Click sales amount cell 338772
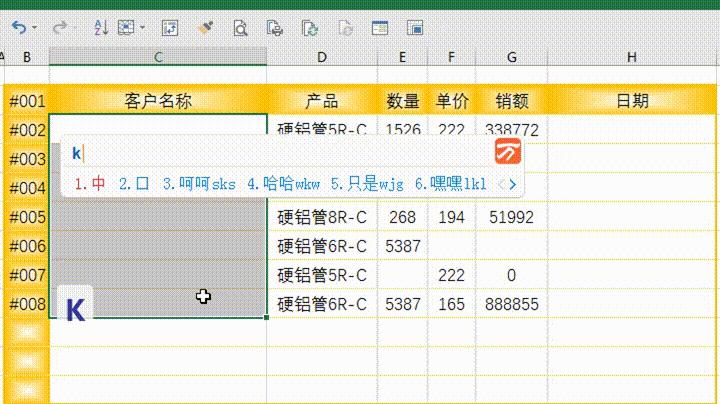The image size is (720, 404). click(x=512, y=129)
